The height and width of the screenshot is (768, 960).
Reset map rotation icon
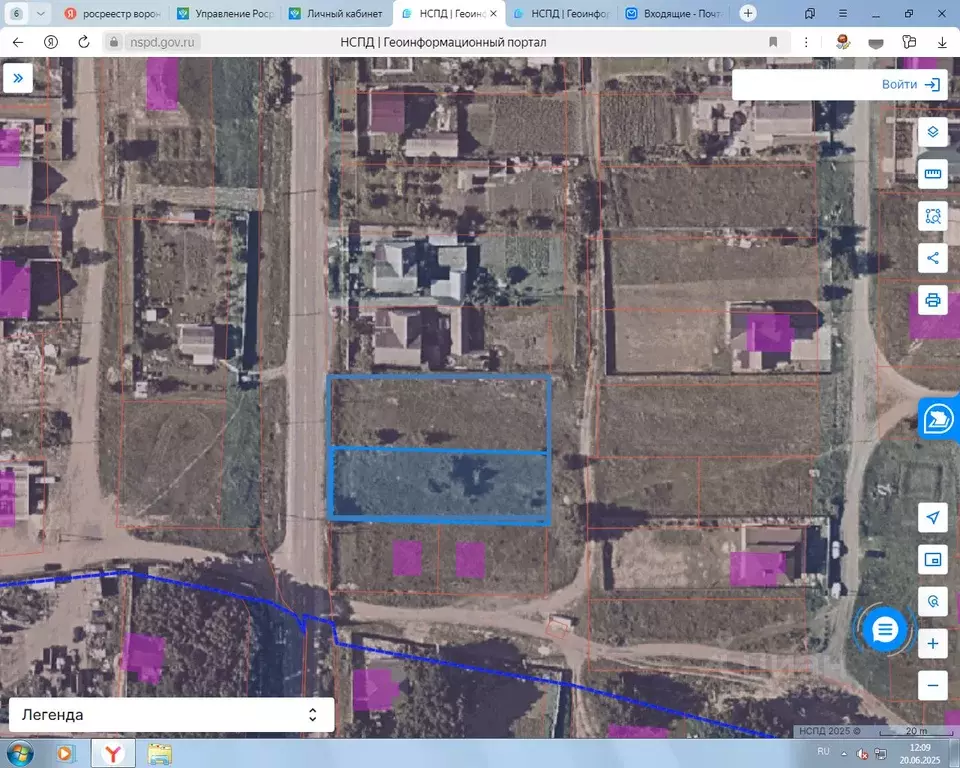(x=932, y=601)
